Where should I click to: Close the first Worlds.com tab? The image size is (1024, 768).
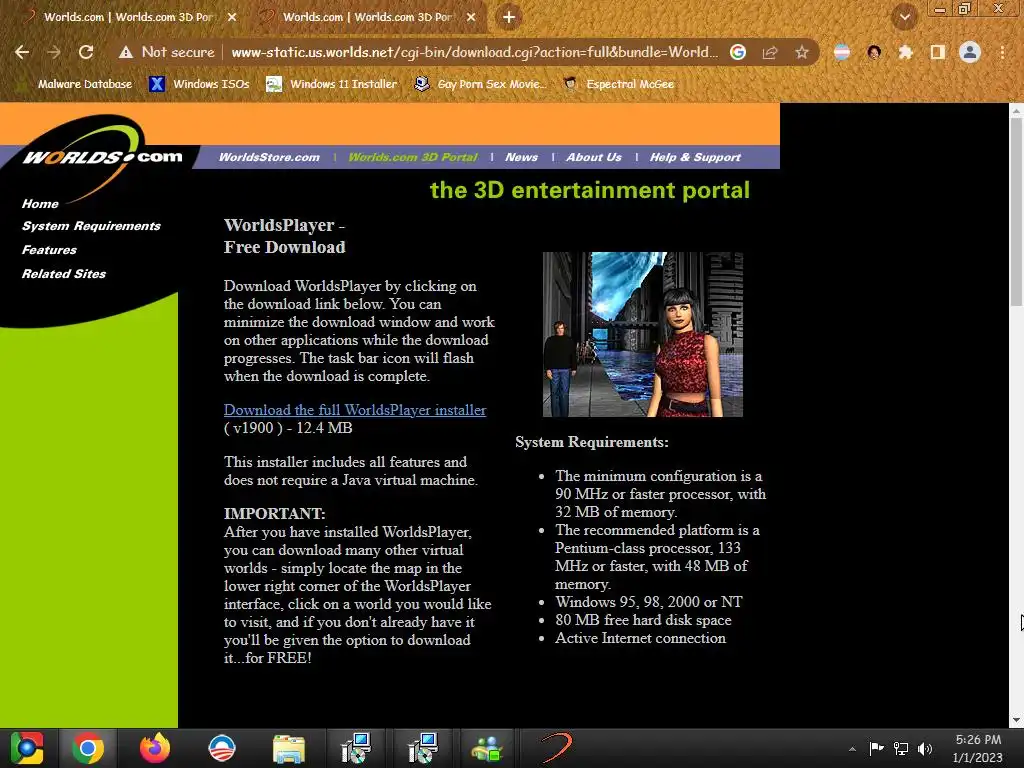pos(232,18)
